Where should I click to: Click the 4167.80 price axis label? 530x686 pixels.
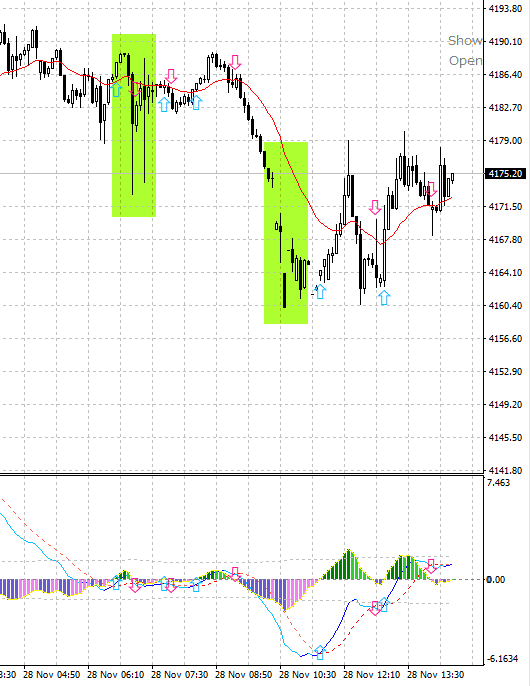click(x=505, y=239)
